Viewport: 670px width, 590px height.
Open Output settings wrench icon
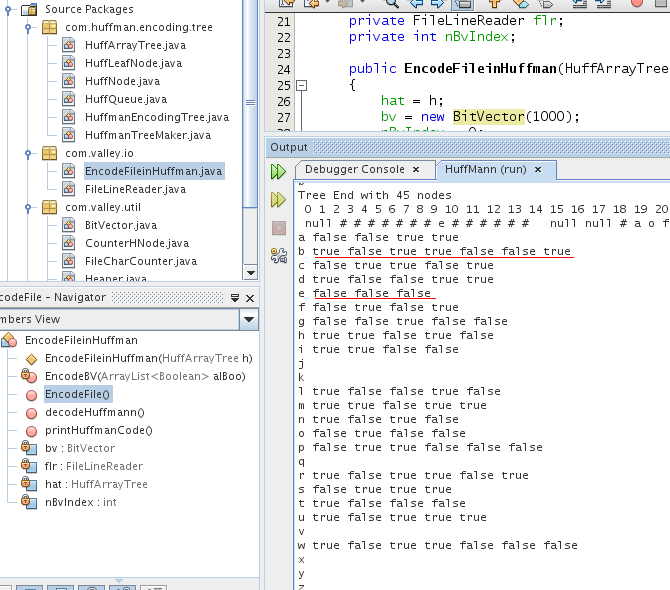click(x=279, y=255)
